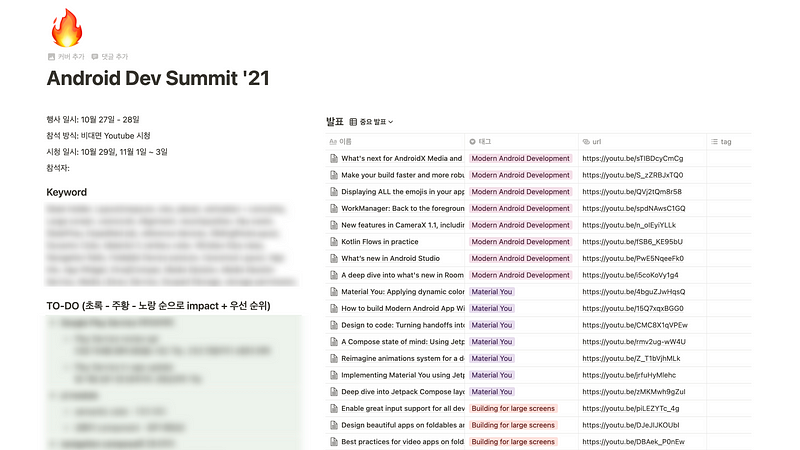Open the 중요 발표 view dropdown
800x450 pixels.
pyautogui.click(x=371, y=122)
